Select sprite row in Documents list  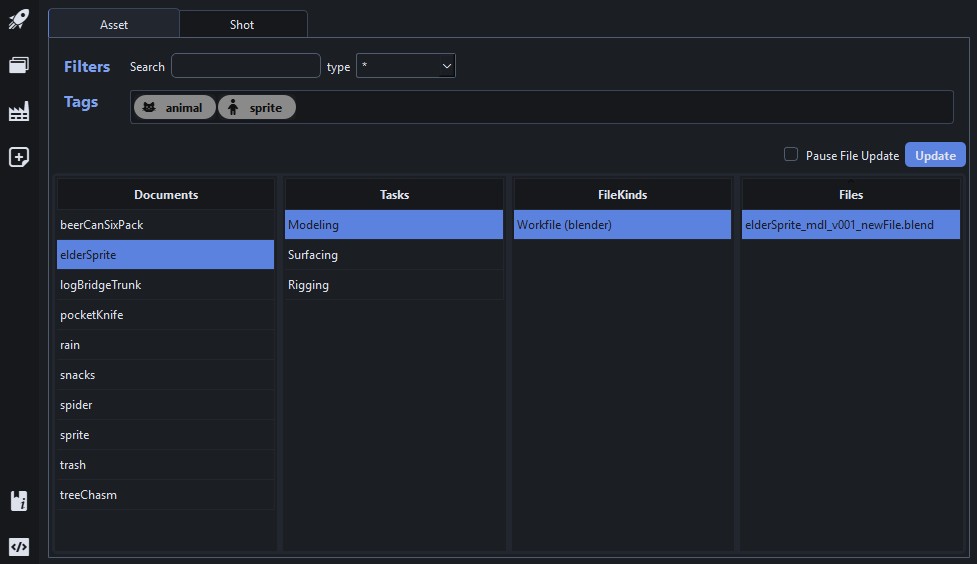166,434
